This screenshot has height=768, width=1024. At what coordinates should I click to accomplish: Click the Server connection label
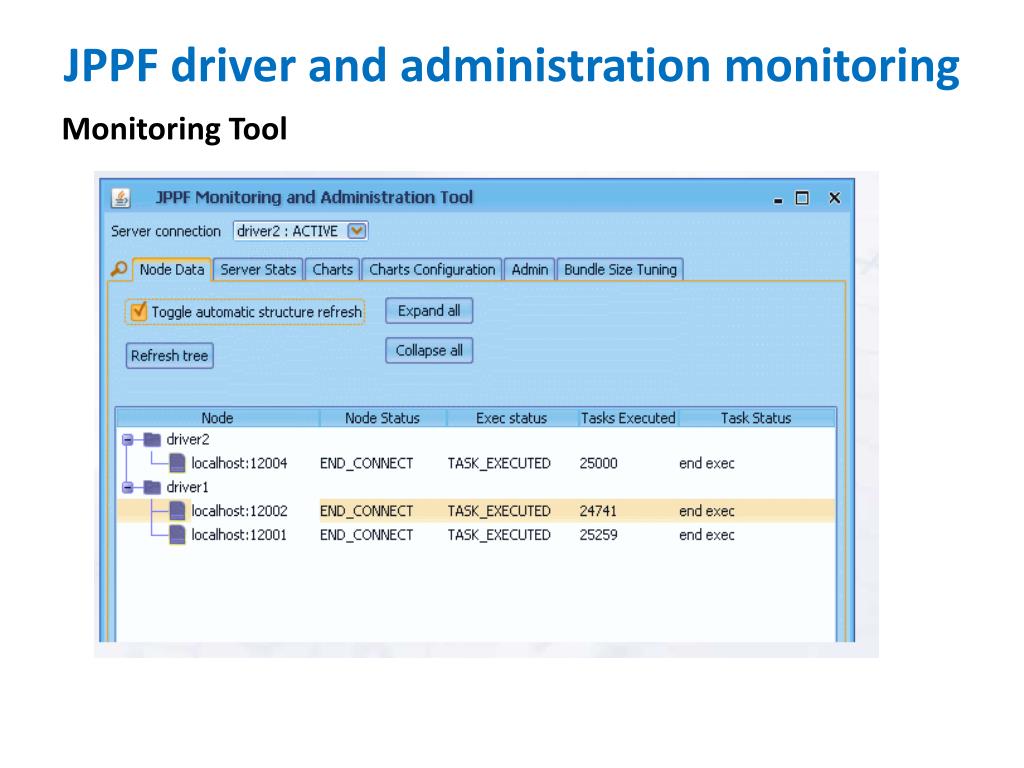pos(166,231)
